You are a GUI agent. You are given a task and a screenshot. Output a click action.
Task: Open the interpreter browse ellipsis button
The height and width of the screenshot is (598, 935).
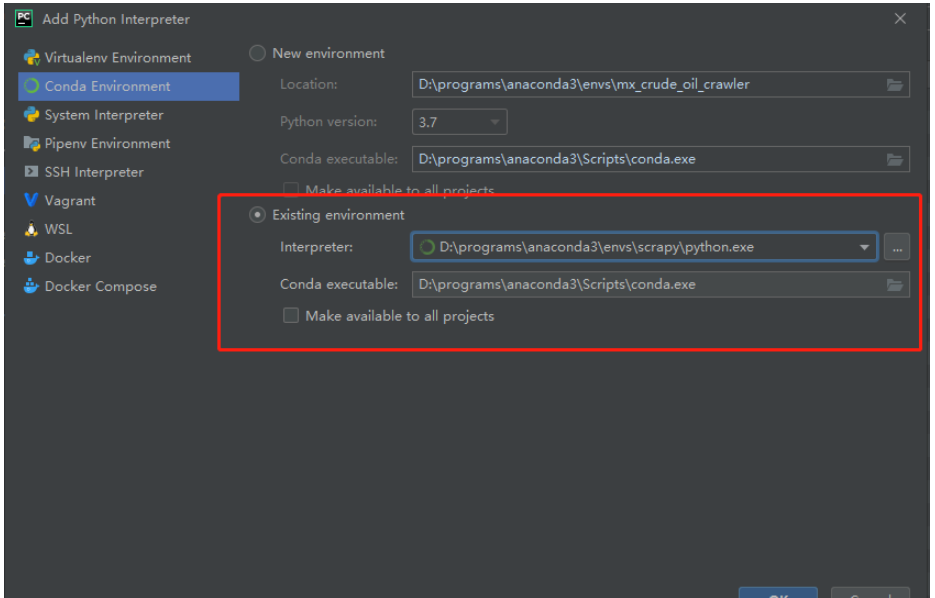(x=897, y=246)
